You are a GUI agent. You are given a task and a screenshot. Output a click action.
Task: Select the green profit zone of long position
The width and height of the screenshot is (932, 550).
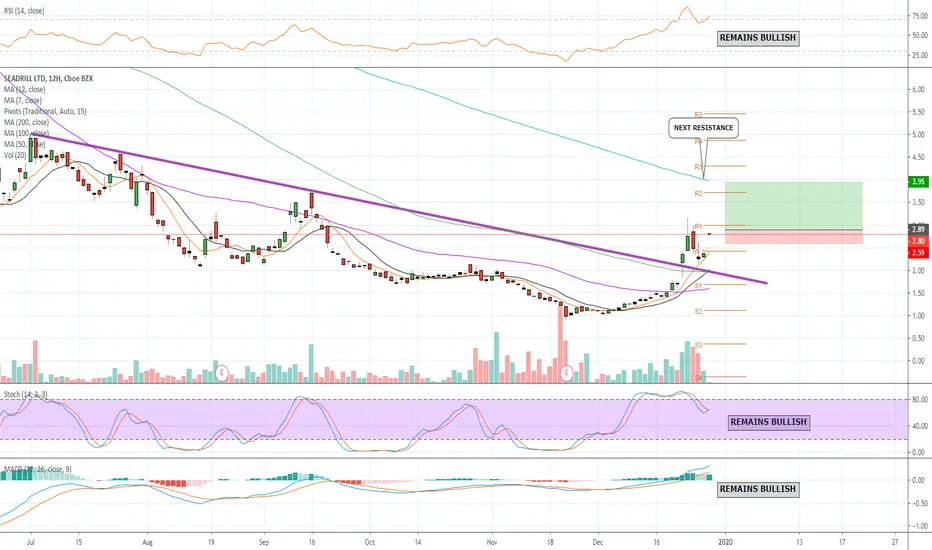point(794,206)
